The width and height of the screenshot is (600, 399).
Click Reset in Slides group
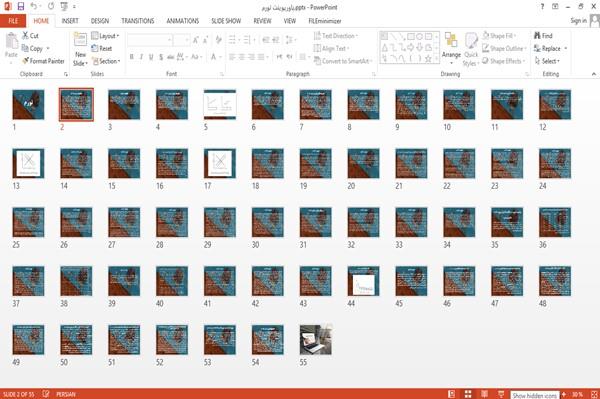102,48
